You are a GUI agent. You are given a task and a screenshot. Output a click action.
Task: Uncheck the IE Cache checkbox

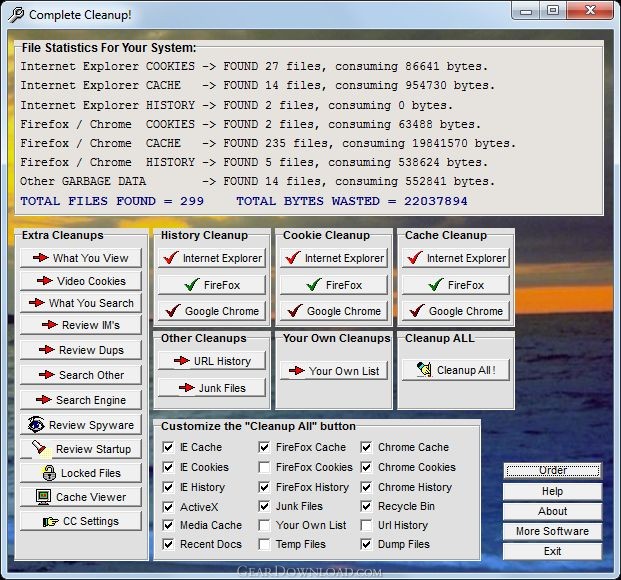(168, 447)
